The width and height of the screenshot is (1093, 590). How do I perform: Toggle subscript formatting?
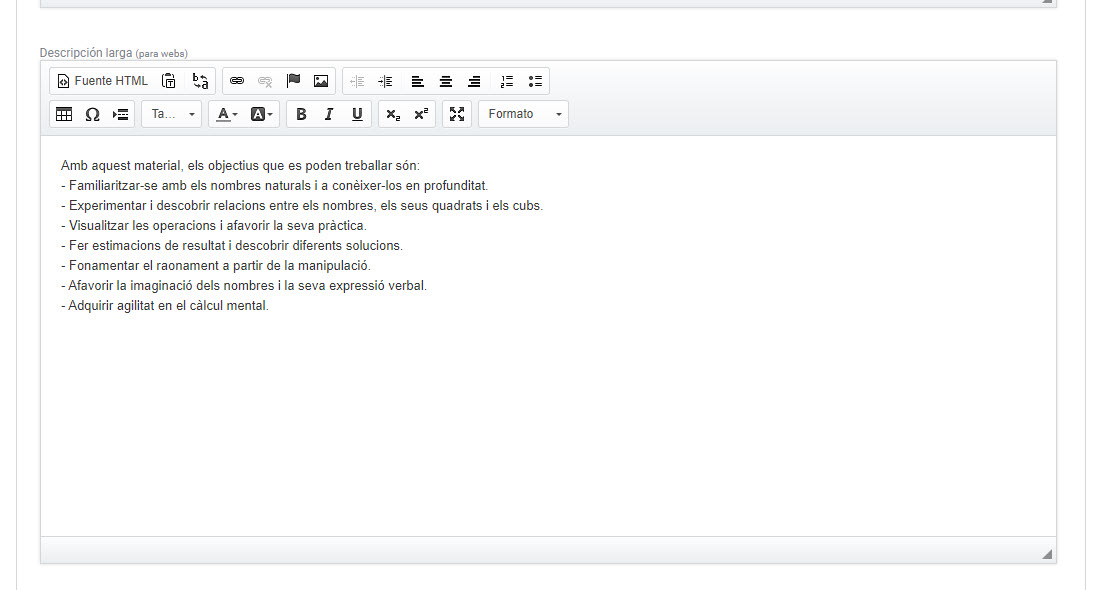click(x=393, y=114)
